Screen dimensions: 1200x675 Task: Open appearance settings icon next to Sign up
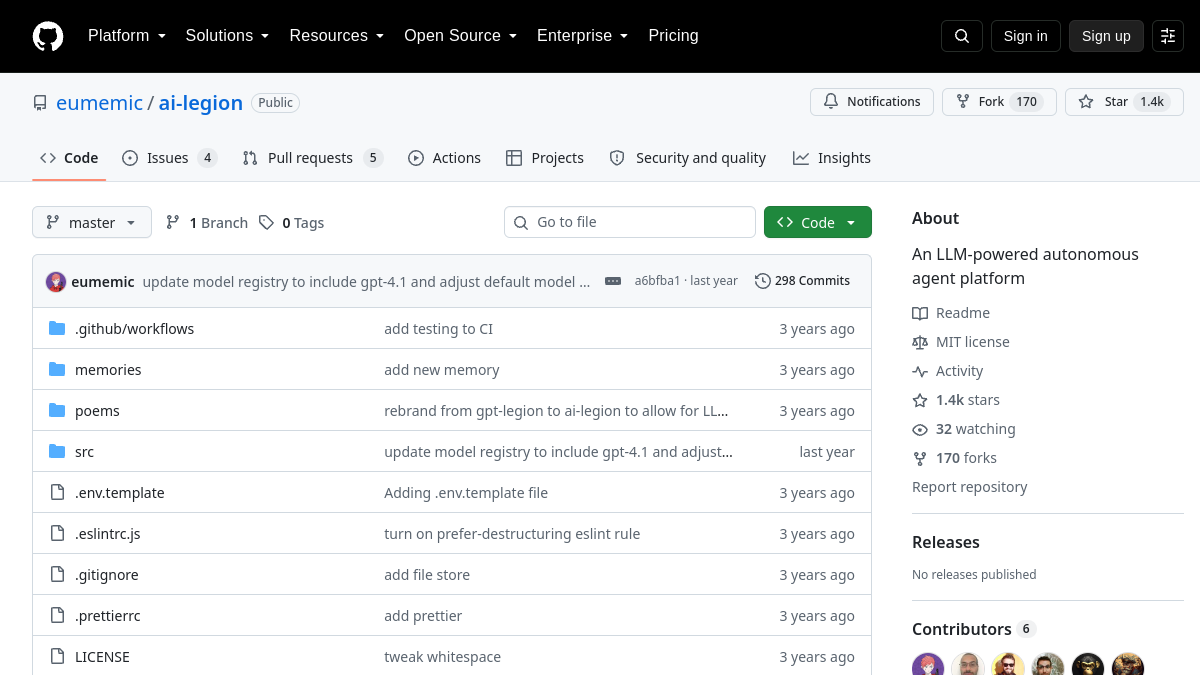[x=1168, y=36]
